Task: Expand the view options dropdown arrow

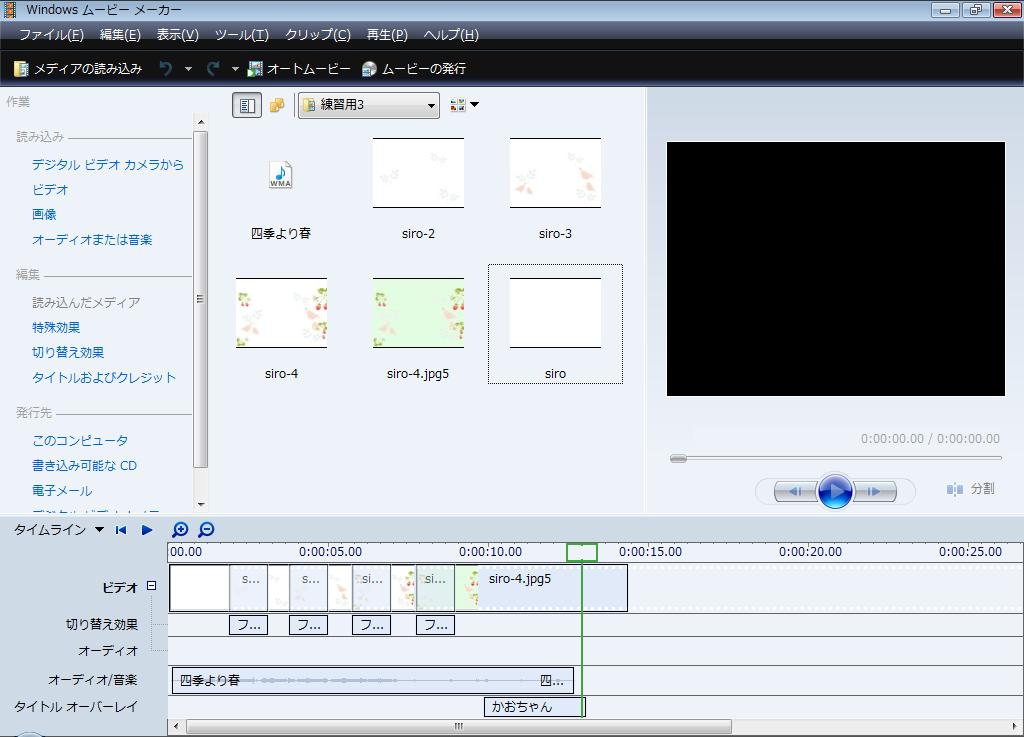Action: pyautogui.click(x=475, y=104)
